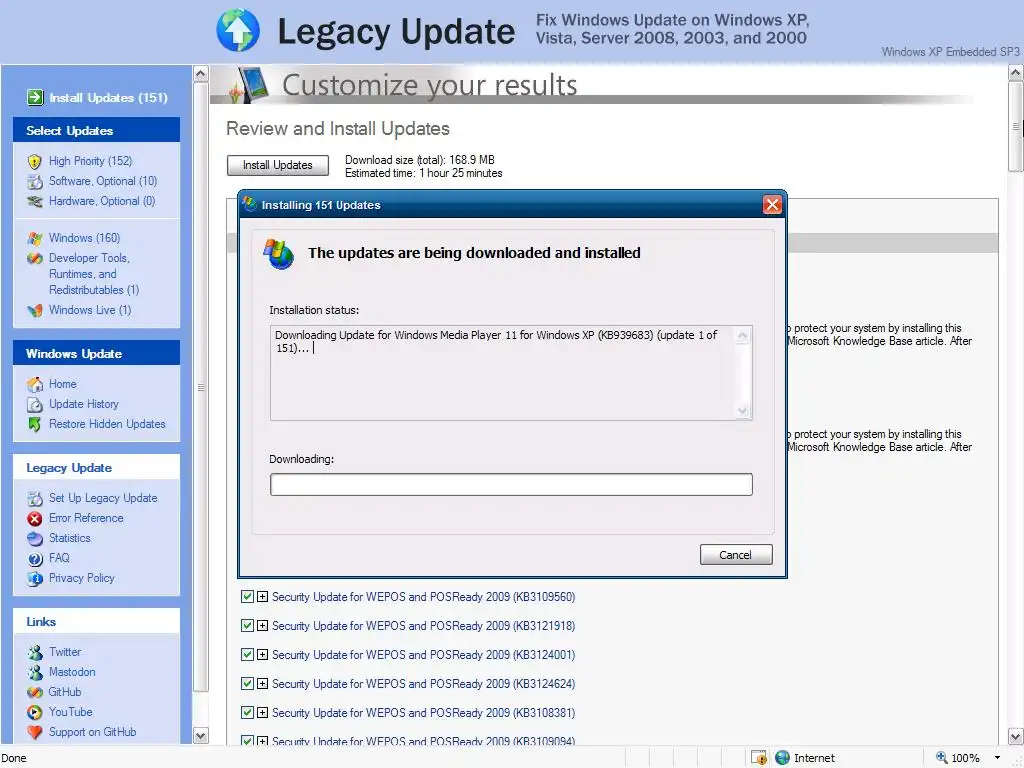Click the installation status scroll-down arrow
1024x768 pixels.
pyautogui.click(x=743, y=411)
